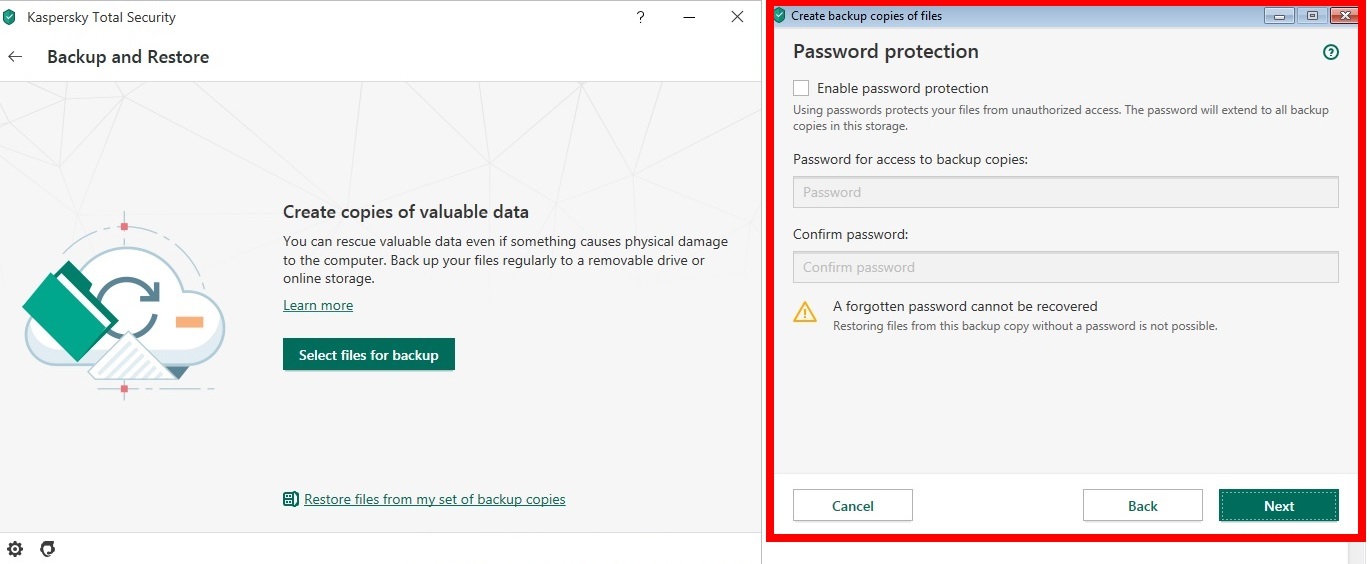Focus the Confirm password field
This screenshot has height=564, width=1369.
pyautogui.click(x=1065, y=267)
